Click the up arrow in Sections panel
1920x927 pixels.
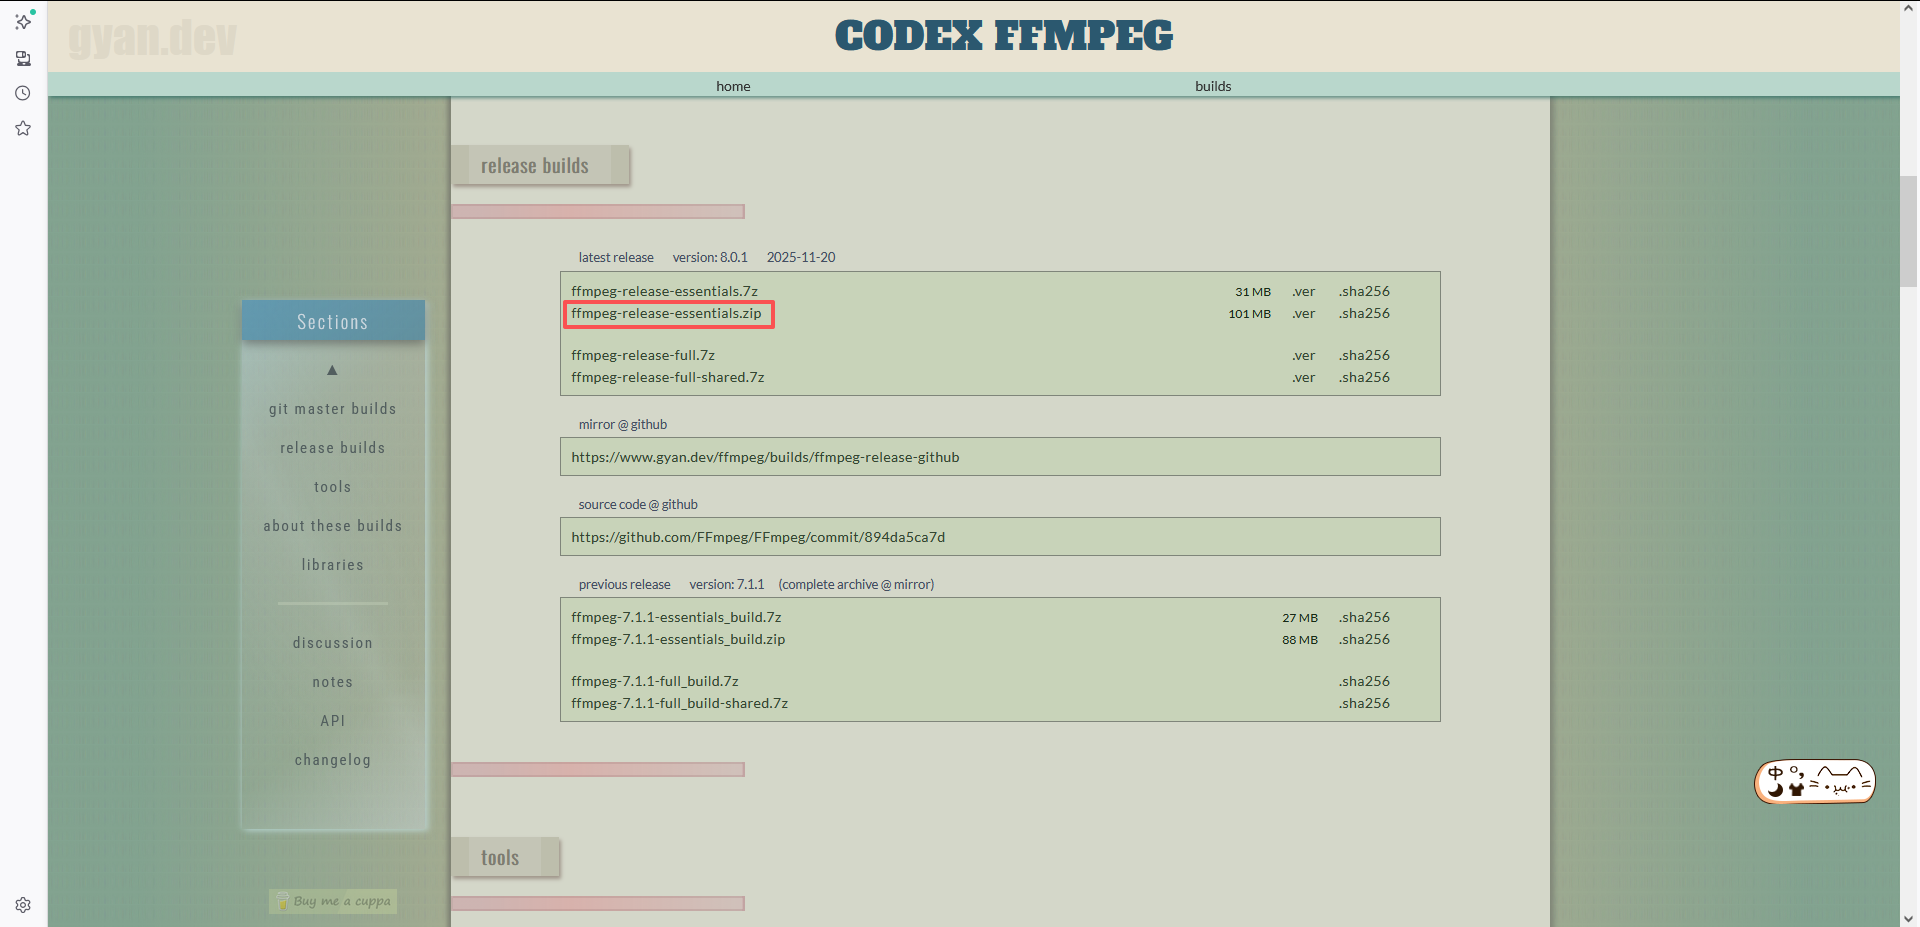332,370
